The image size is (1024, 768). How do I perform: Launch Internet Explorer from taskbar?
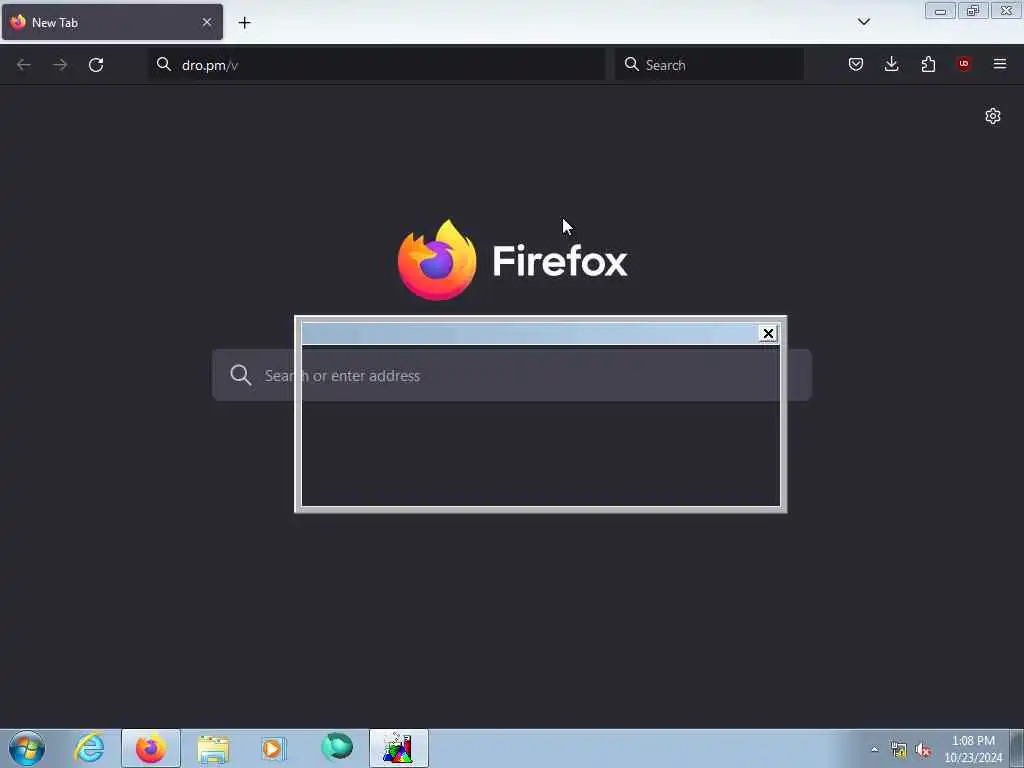pos(89,748)
